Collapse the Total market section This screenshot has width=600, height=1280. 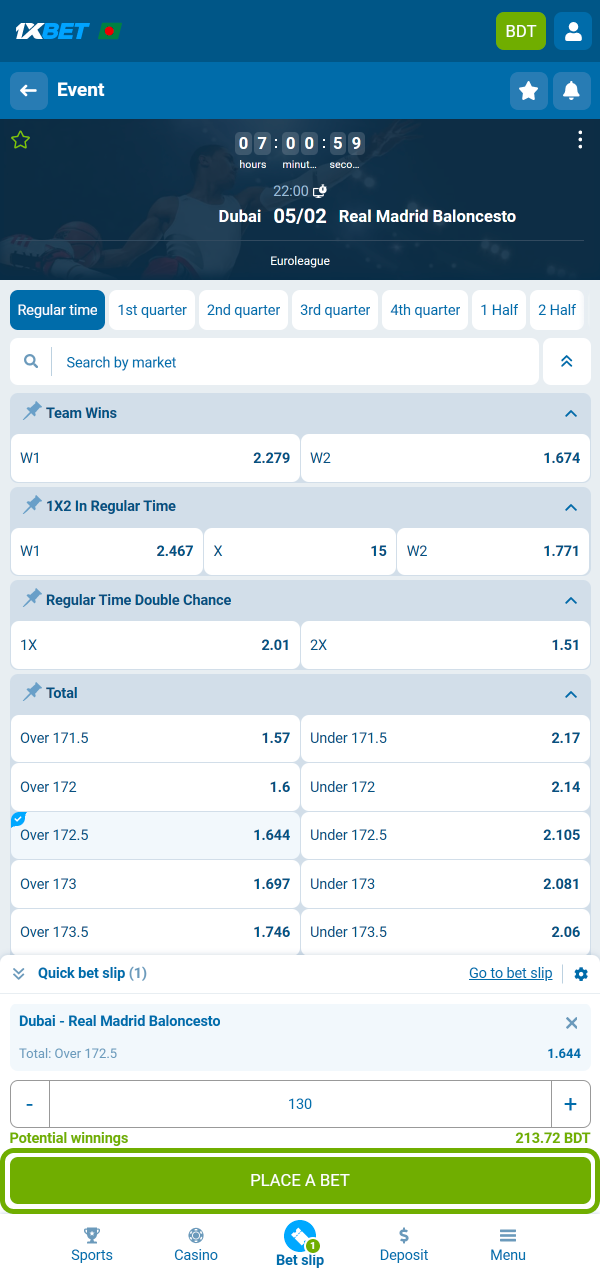571,694
